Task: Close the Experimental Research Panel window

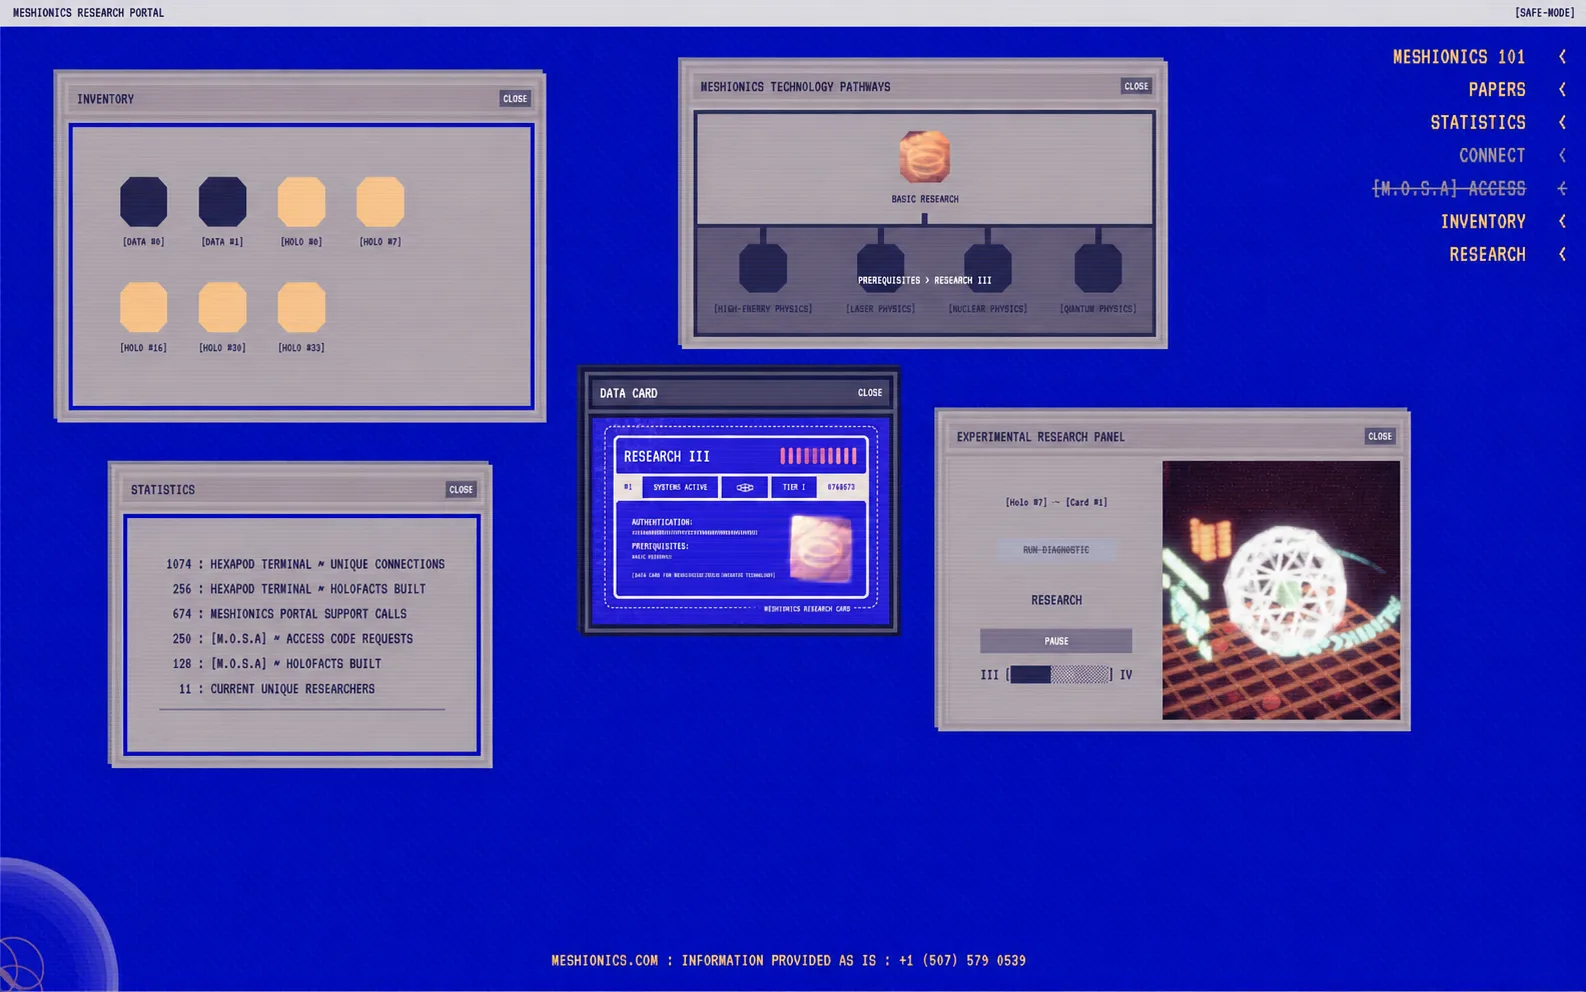Action: click(1380, 436)
